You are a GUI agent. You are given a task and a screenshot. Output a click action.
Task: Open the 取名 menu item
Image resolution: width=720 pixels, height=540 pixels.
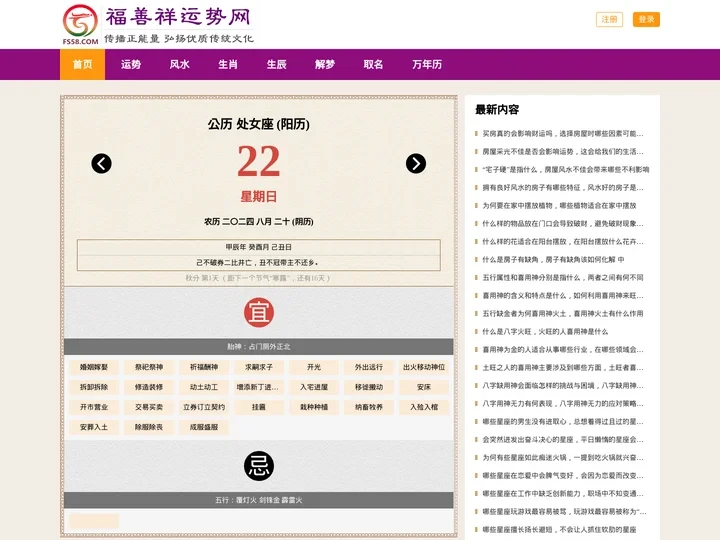373,64
